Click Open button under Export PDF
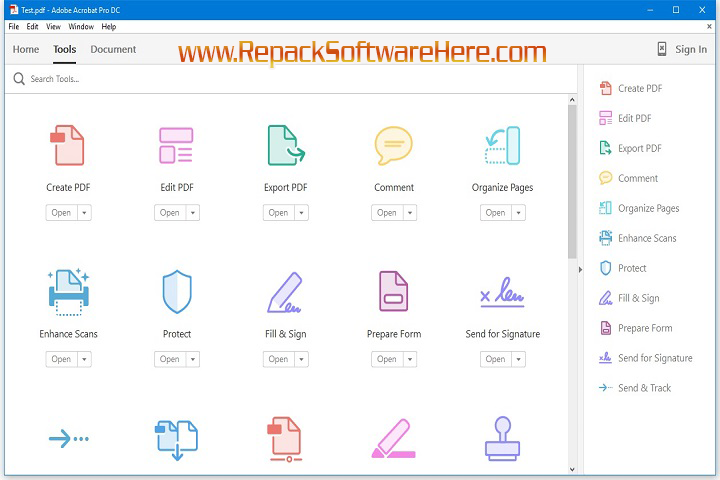This screenshot has width=720, height=480. [x=279, y=213]
